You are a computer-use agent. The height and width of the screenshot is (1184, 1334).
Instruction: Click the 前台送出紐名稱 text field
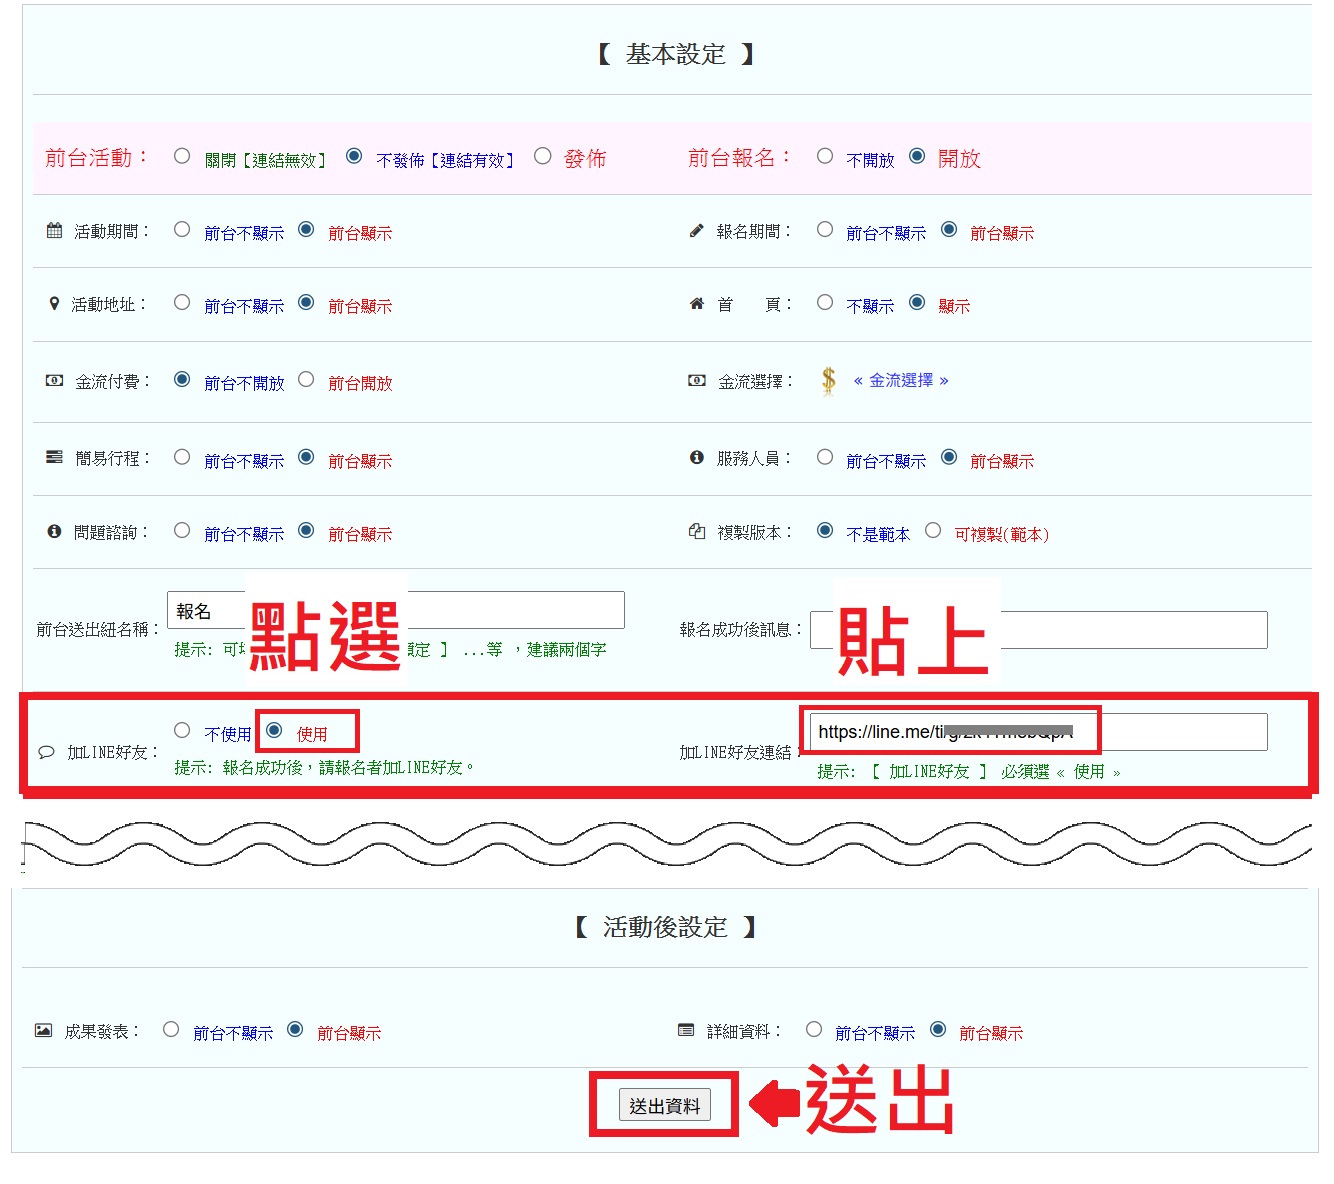[515, 610]
